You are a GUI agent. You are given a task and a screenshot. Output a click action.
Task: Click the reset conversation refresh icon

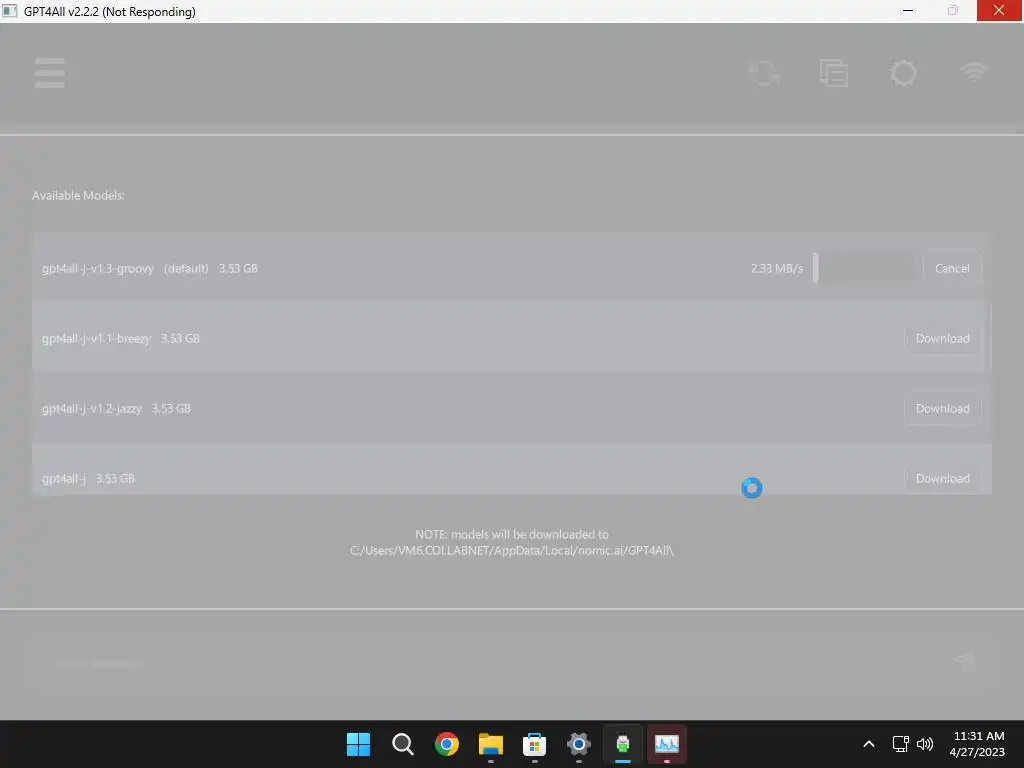[x=764, y=73]
